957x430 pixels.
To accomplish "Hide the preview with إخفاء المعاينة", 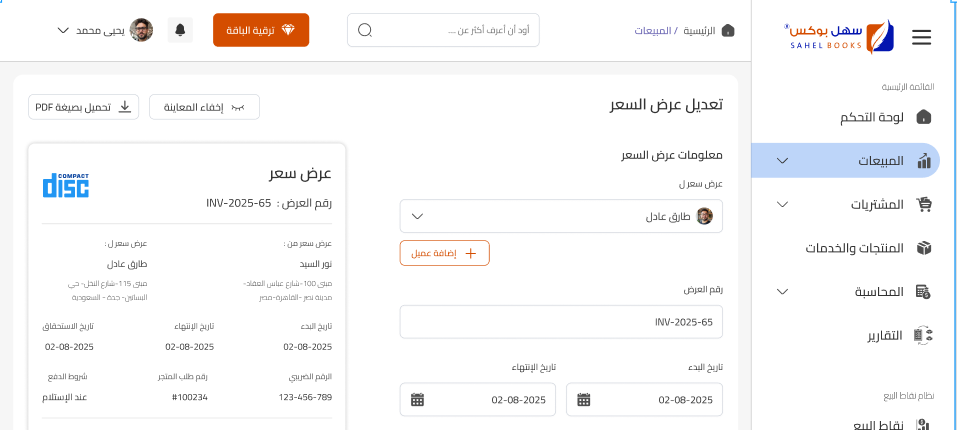I will tap(204, 107).
